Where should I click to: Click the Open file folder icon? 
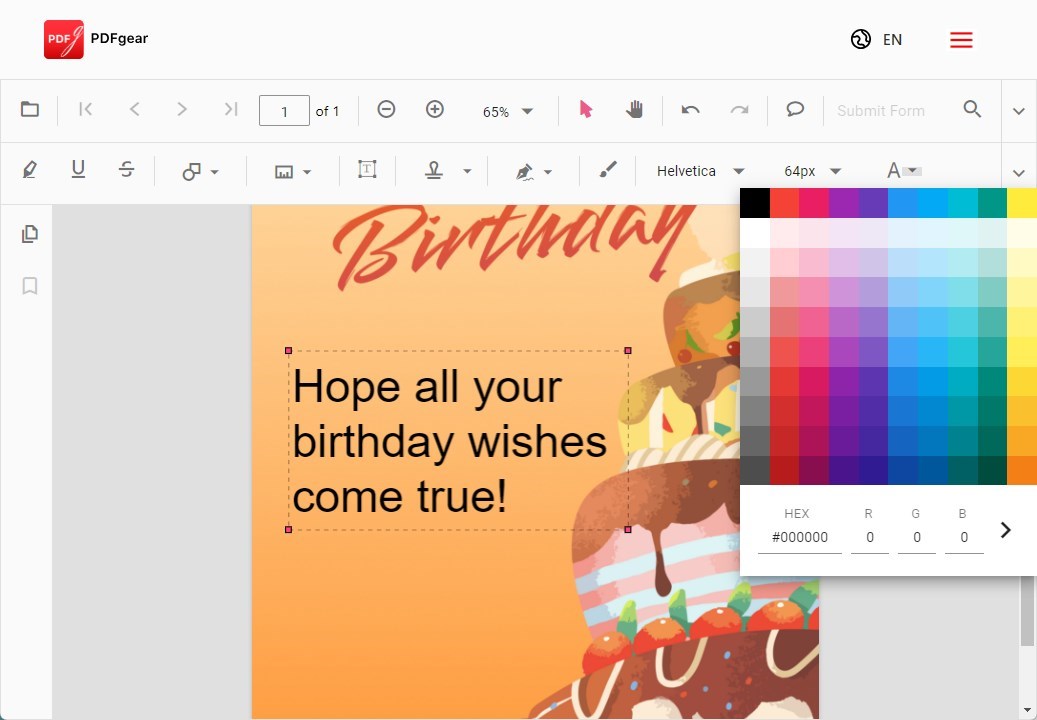pyautogui.click(x=30, y=110)
